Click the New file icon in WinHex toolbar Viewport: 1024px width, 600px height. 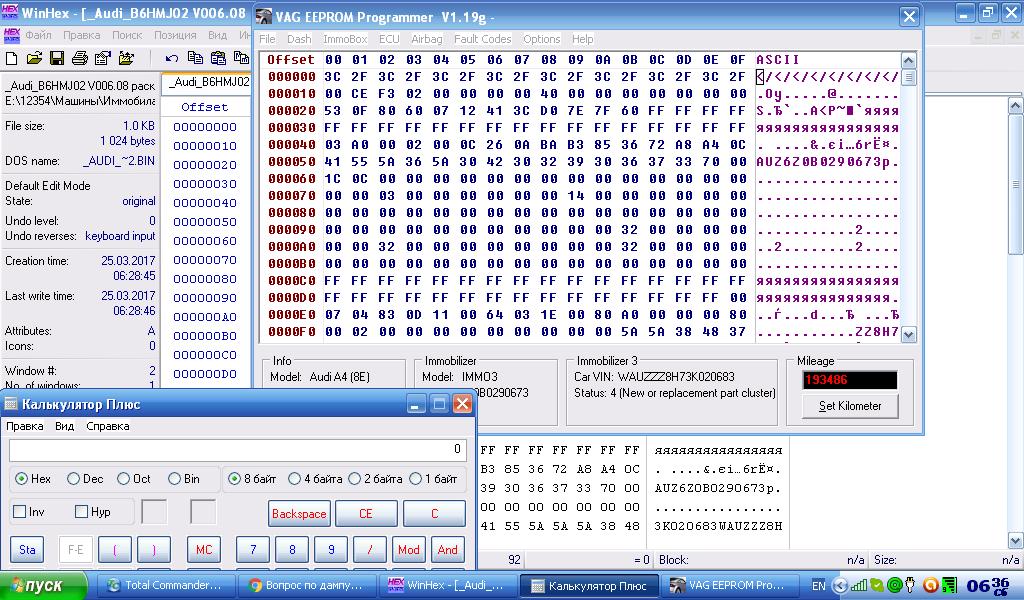coord(12,59)
